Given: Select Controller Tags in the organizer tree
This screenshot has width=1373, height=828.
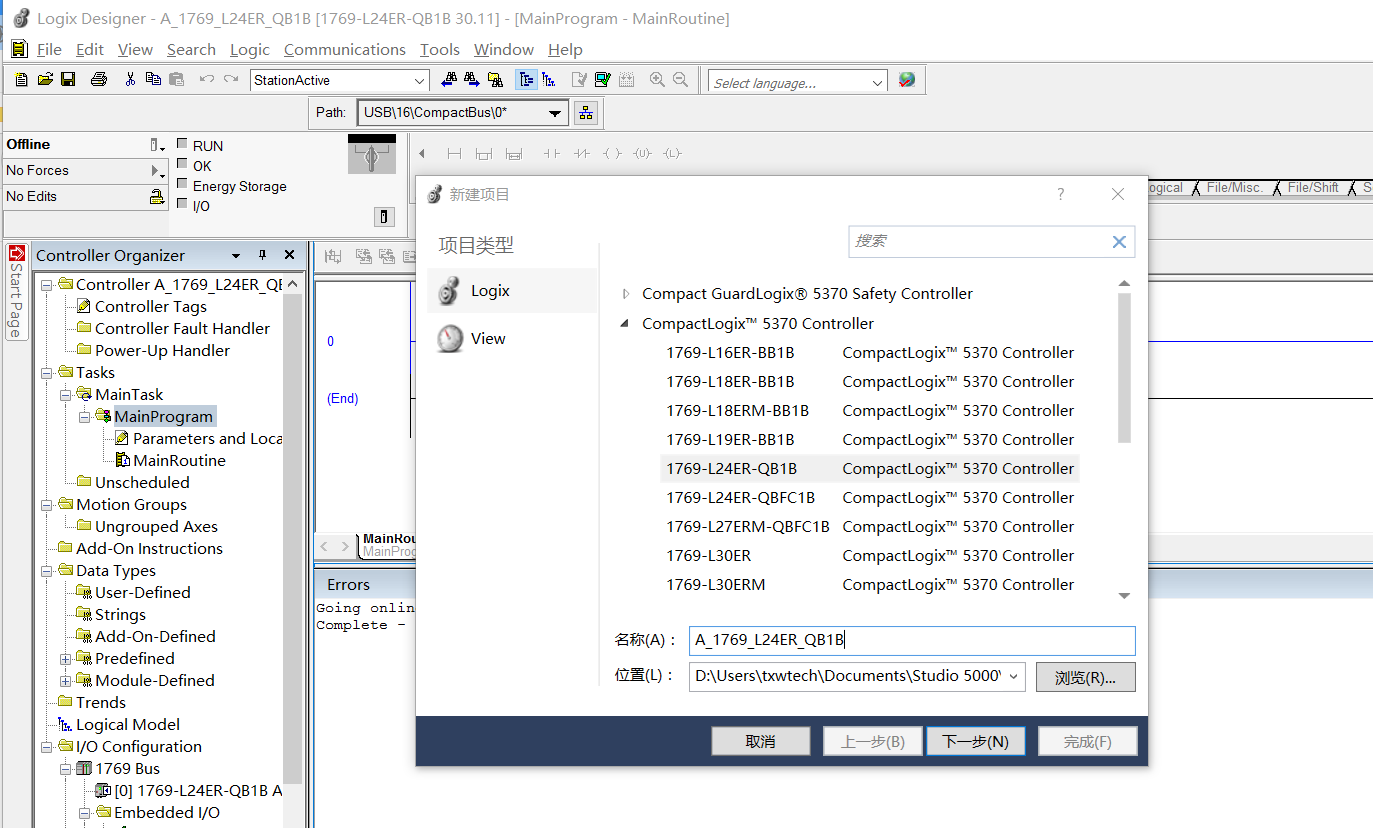Looking at the screenshot, I should (150, 307).
